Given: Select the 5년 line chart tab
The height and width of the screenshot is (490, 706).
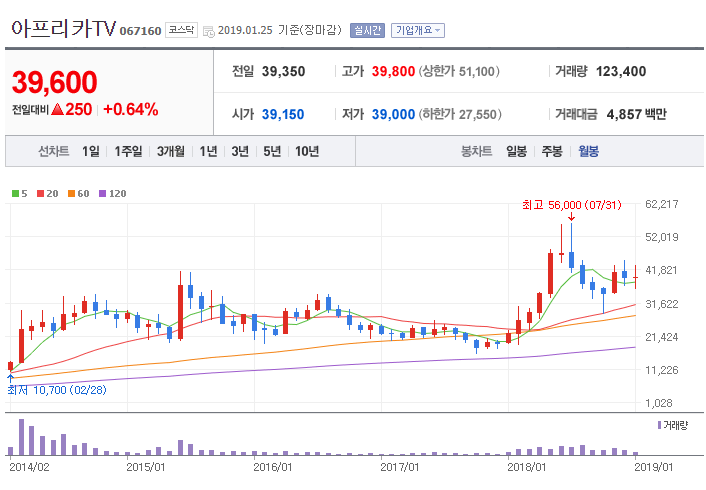Looking at the screenshot, I should (x=272, y=151).
